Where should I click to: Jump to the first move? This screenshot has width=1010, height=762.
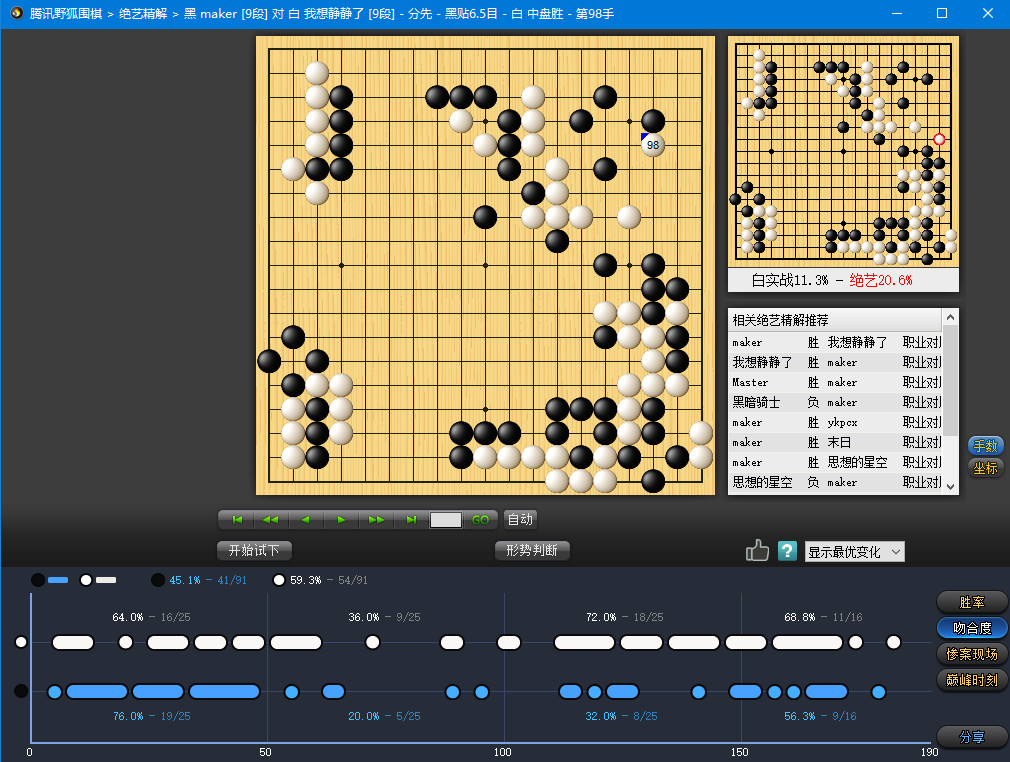(237, 520)
